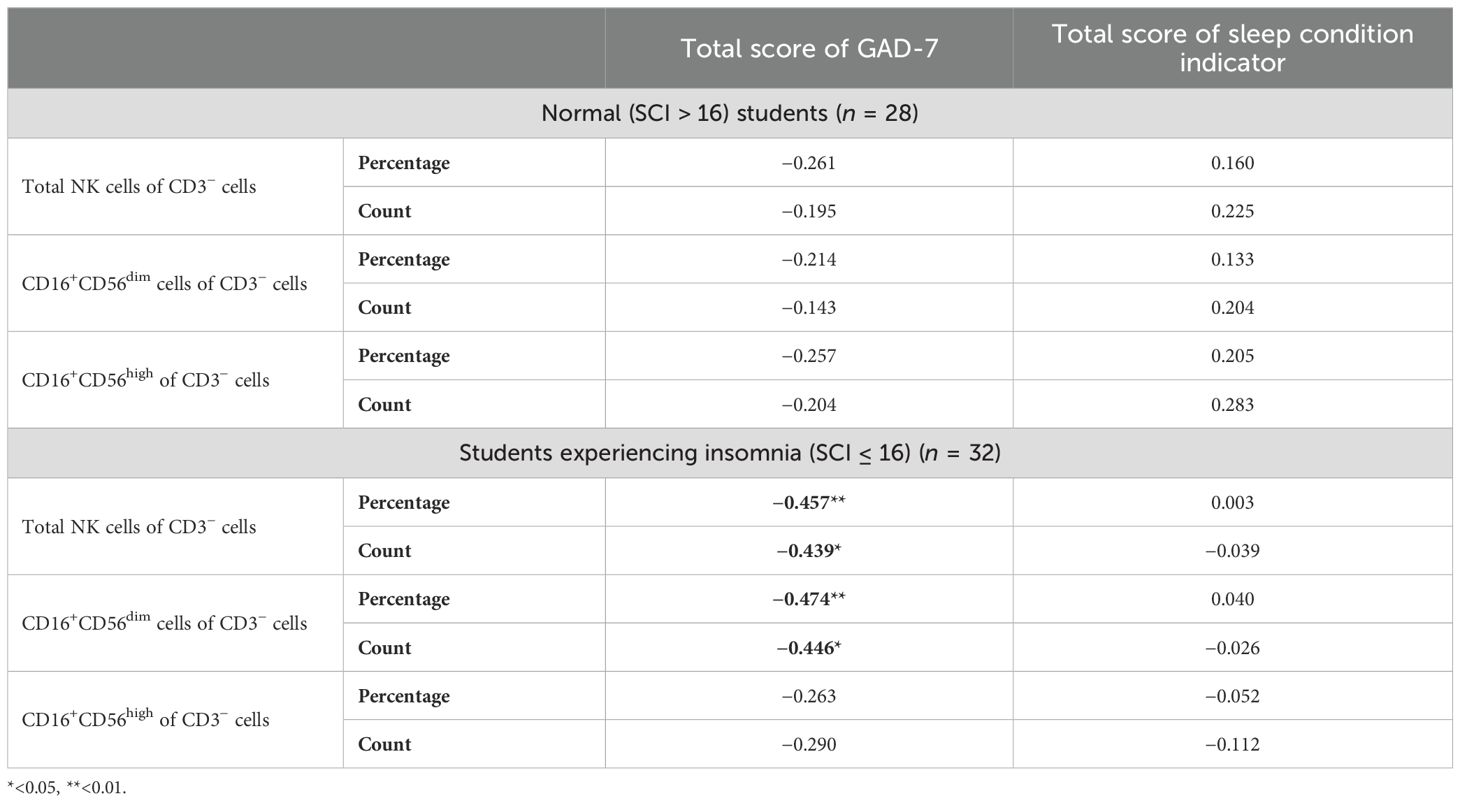Select the −0.474** cell
1460x803 pixels.
(x=809, y=599)
